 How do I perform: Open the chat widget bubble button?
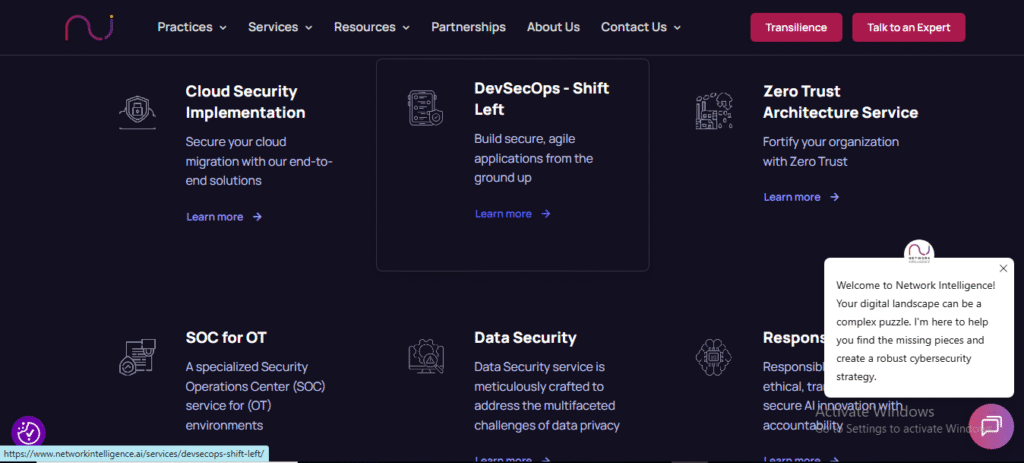point(991,426)
